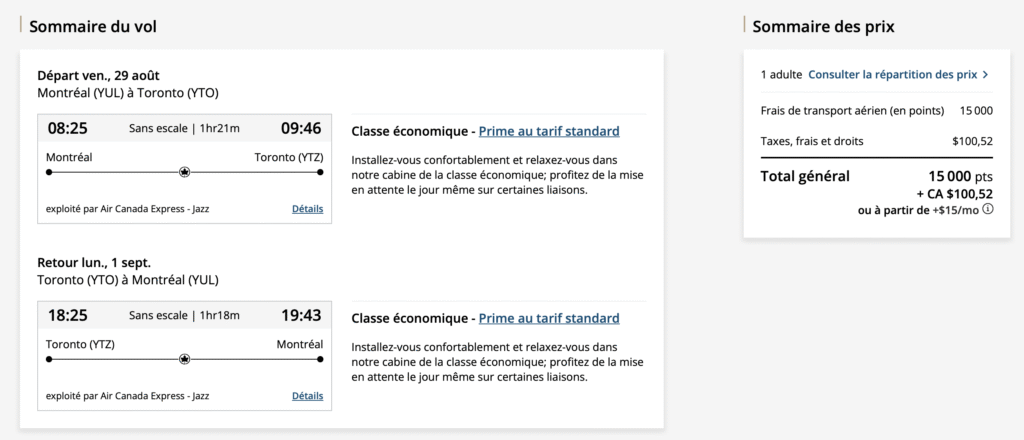Click the 19:43 return arrival time

[x=300, y=315]
